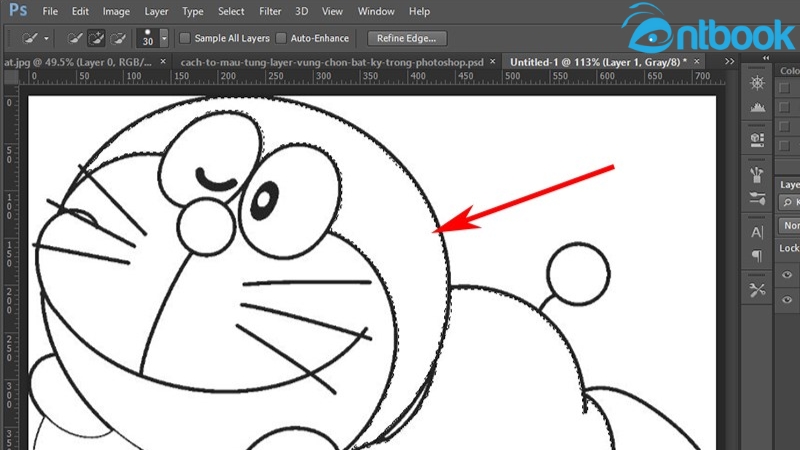Click the vertical ruler beside canvas

(x=10, y=267)
